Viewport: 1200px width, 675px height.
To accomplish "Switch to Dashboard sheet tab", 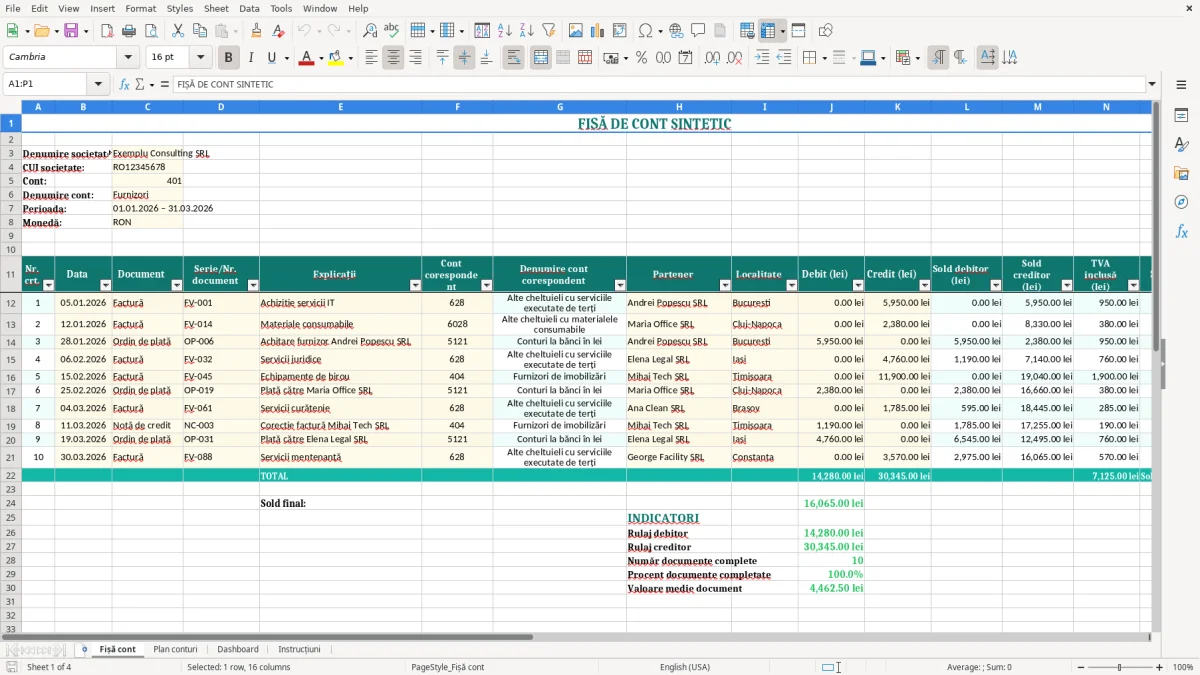I will tap(238, 650).
